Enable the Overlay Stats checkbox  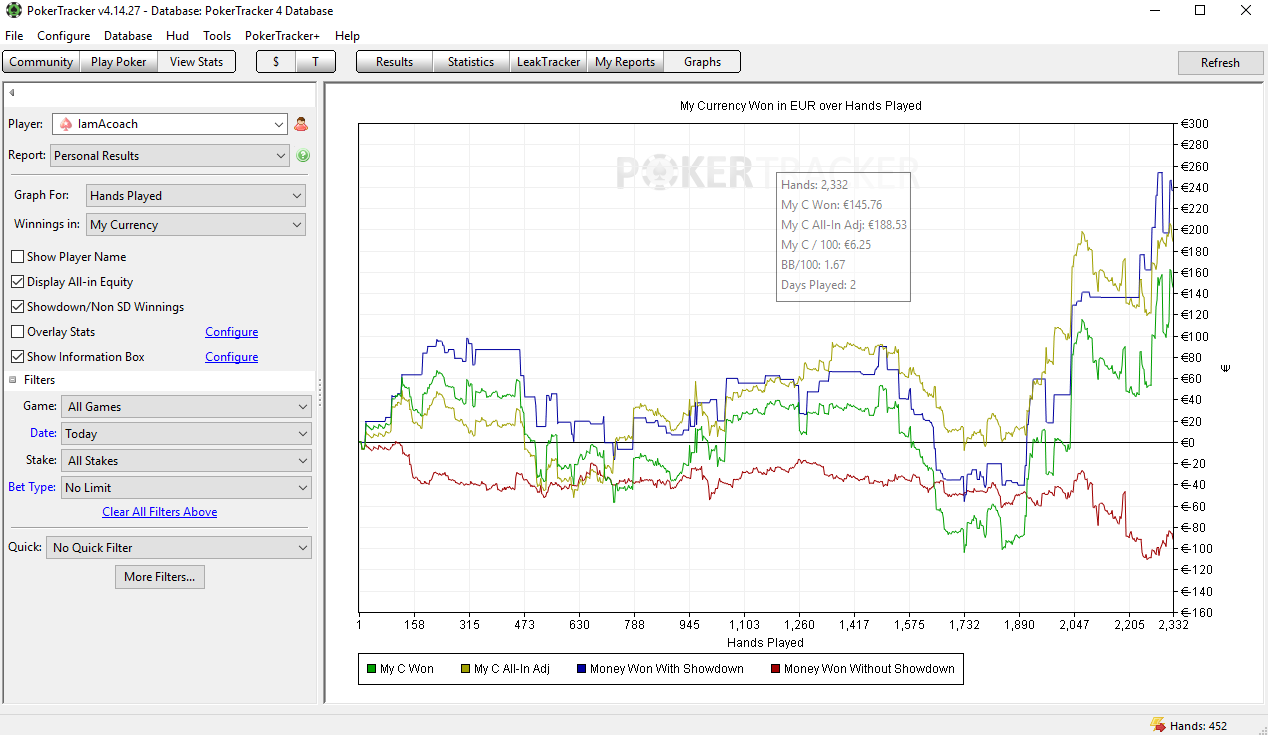18,332
